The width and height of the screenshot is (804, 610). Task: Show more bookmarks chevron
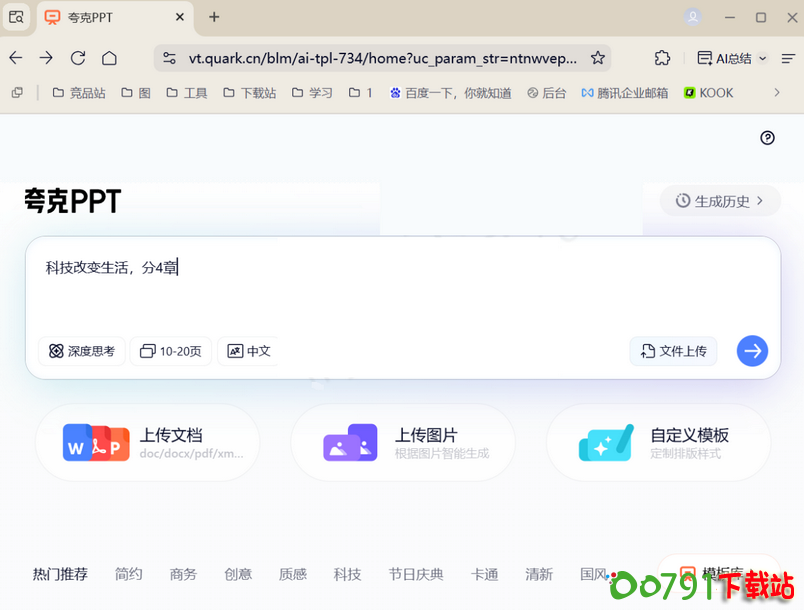(777, 93)
